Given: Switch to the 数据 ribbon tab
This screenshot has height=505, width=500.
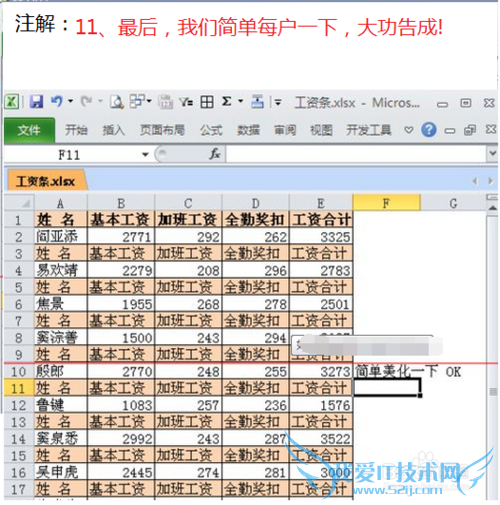Looking at the screenshot, I should coord(248,130).
